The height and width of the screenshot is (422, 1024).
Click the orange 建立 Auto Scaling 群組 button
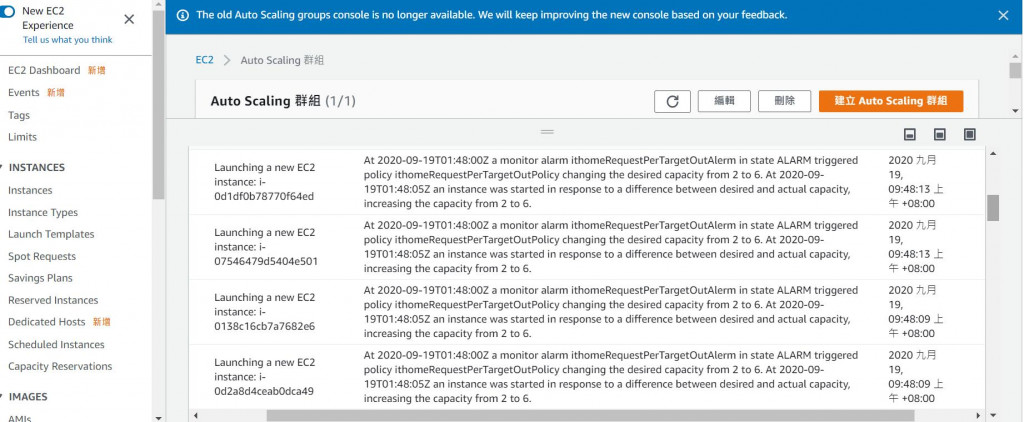pos(891,101)
